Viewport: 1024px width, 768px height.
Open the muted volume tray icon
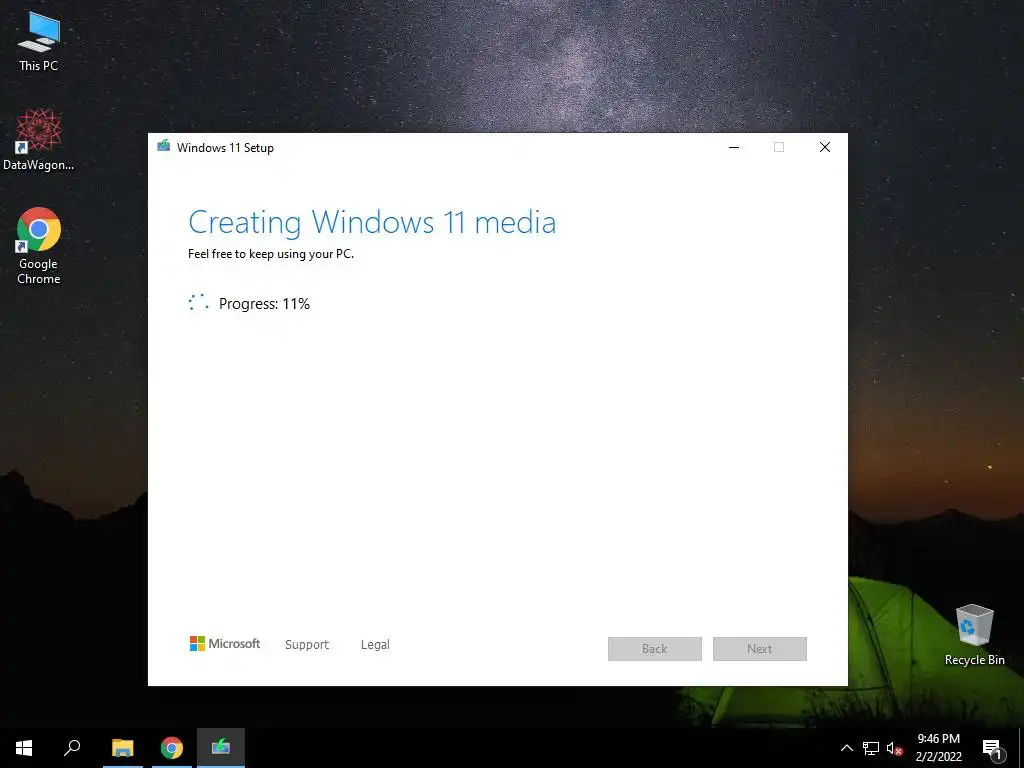[894, 748]
